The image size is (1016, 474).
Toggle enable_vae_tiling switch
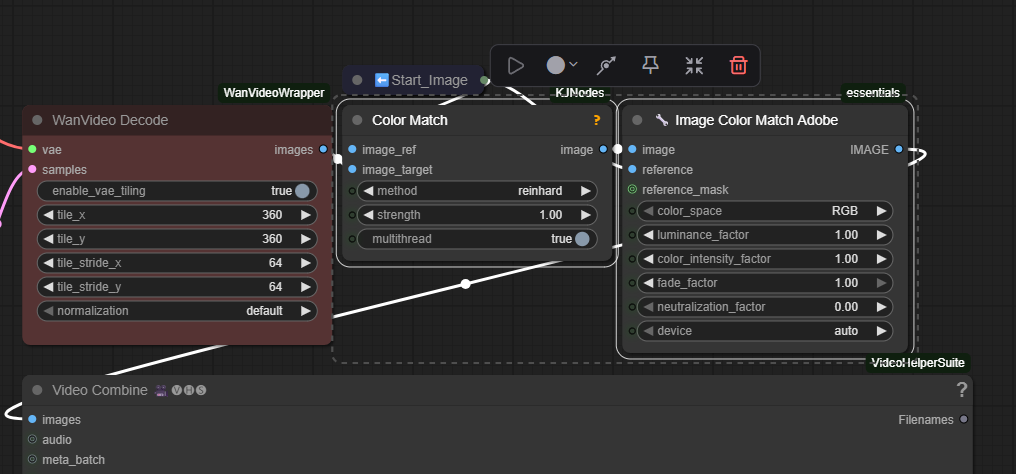(302, 191)
